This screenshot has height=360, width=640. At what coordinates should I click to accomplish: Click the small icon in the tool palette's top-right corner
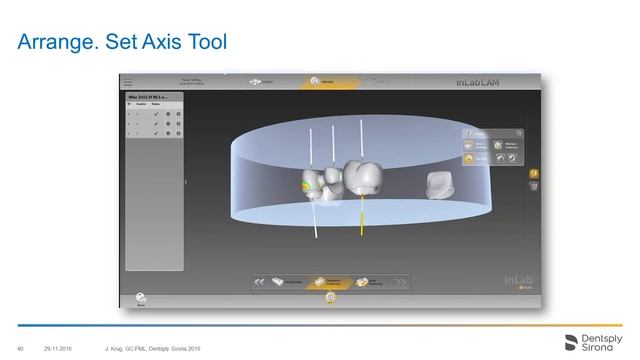519,133
